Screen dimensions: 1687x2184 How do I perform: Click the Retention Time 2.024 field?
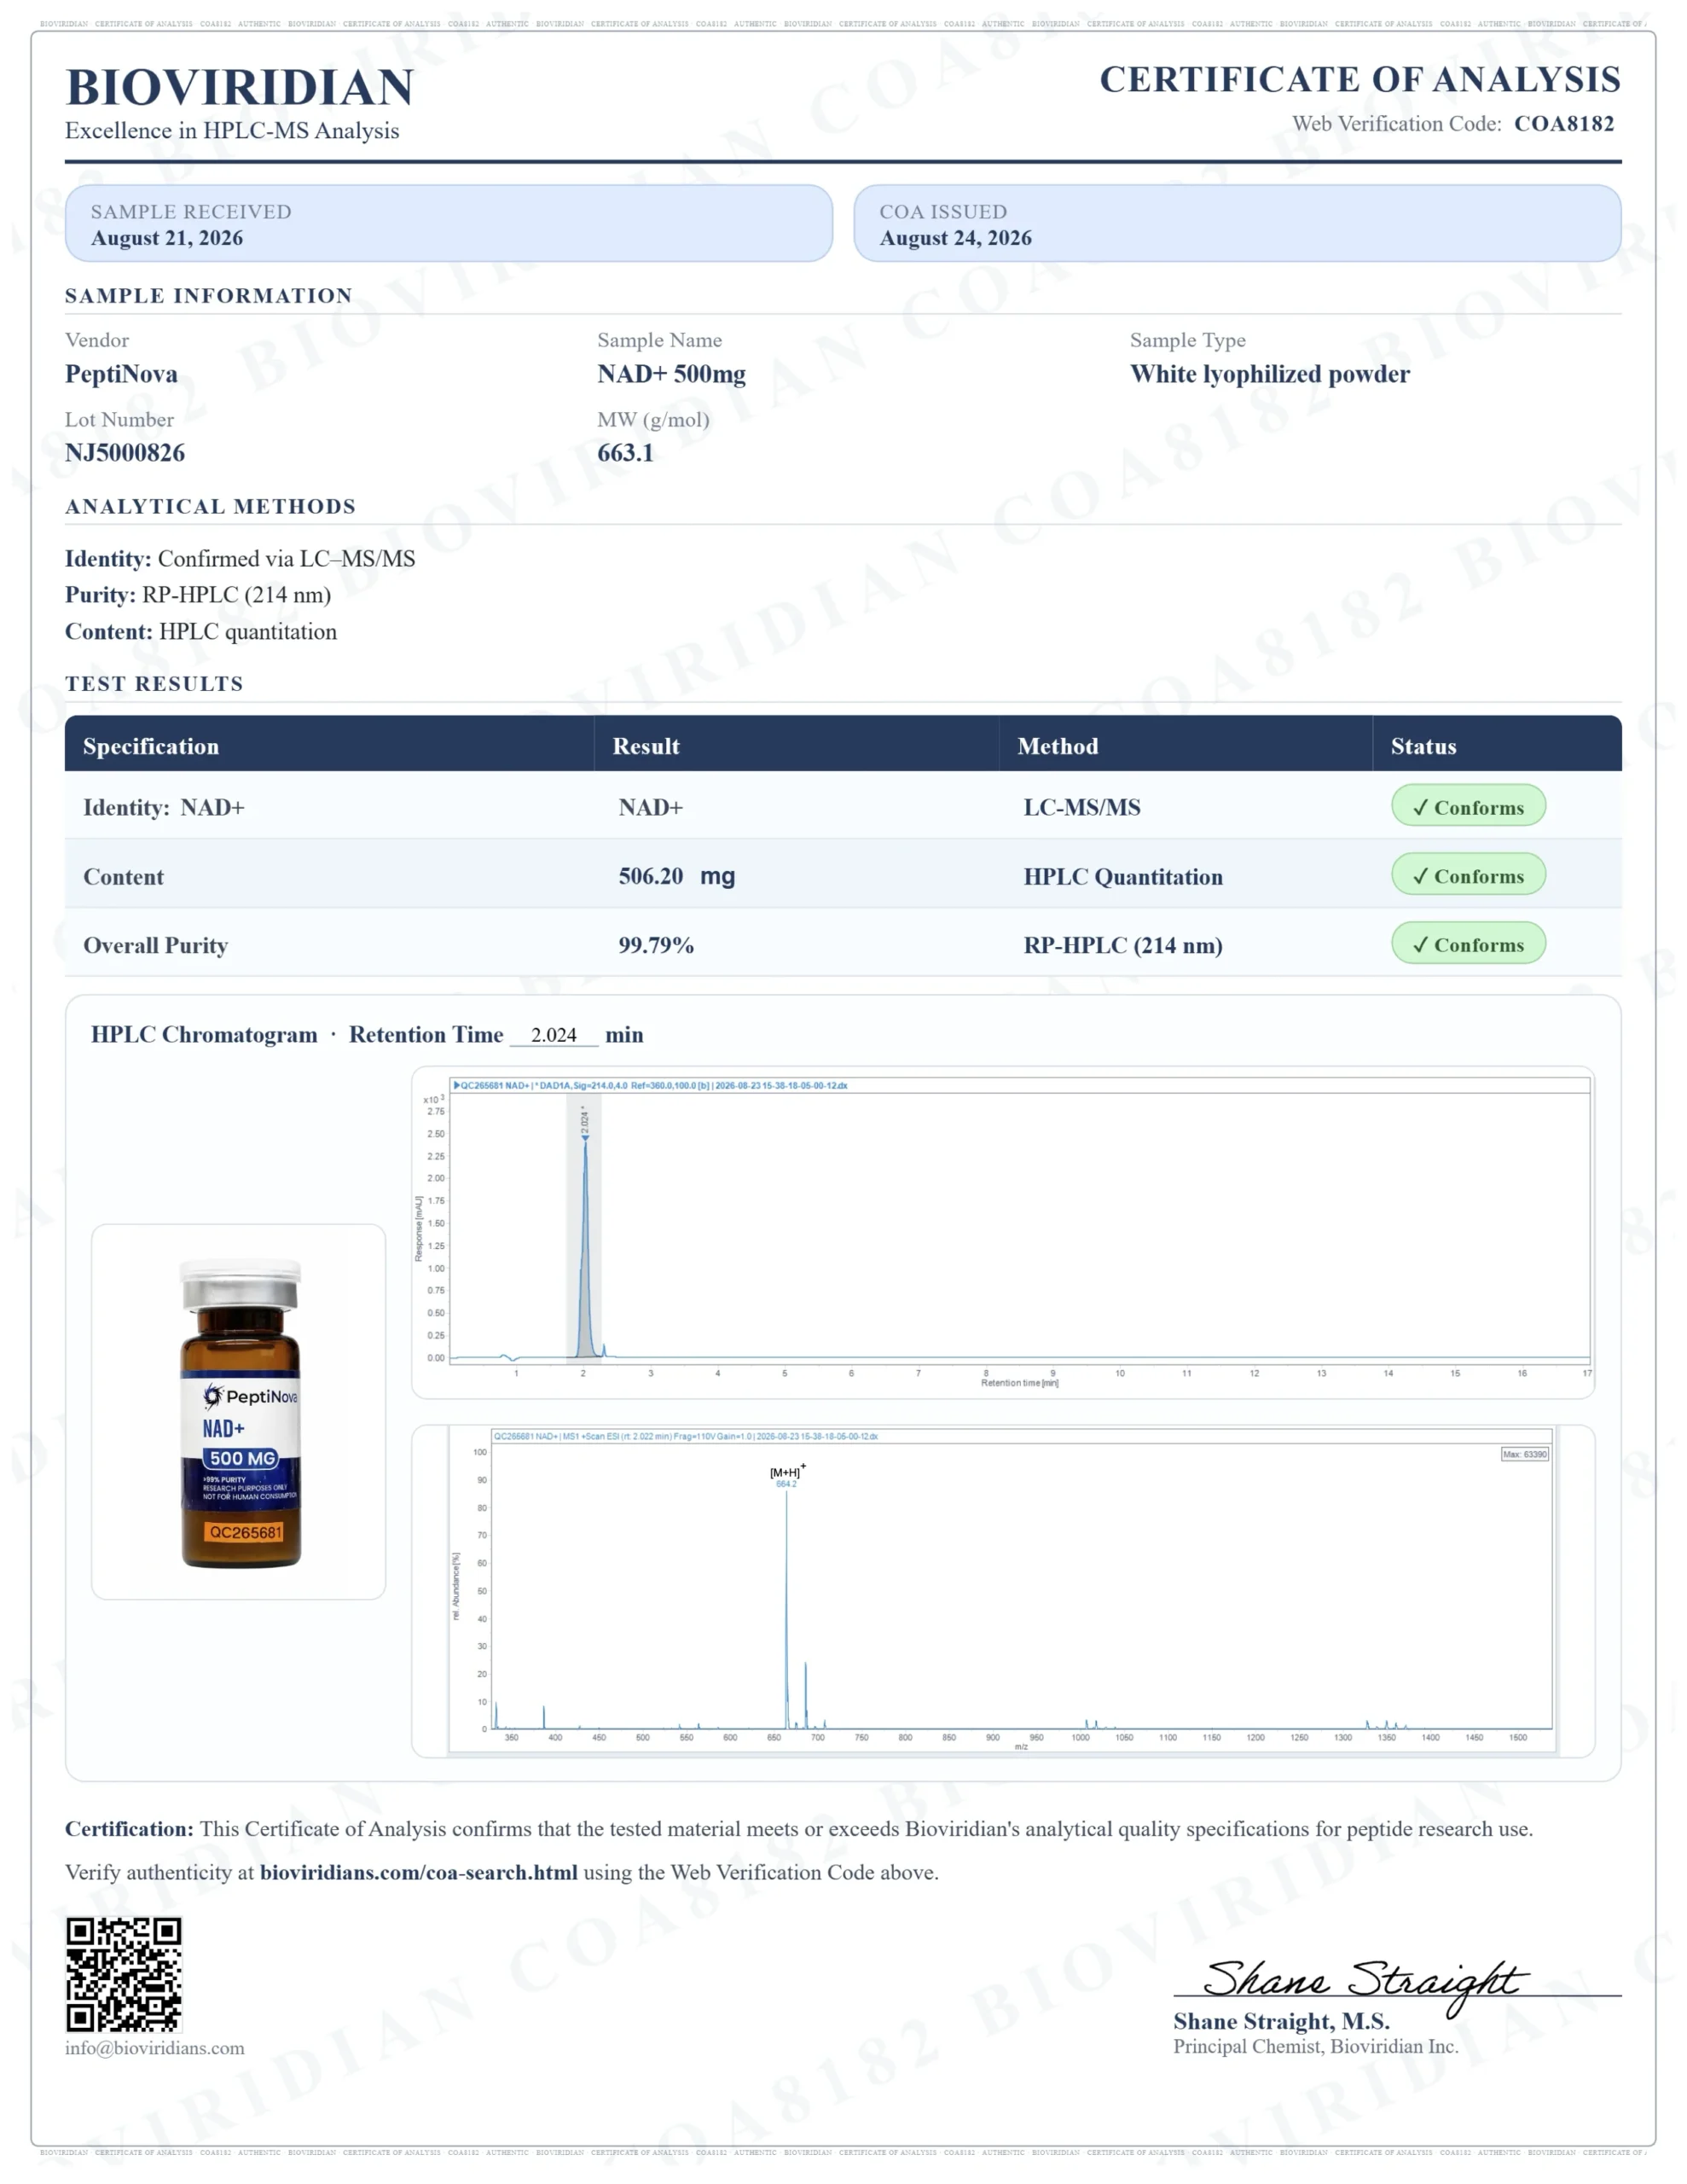(554, 1035)
